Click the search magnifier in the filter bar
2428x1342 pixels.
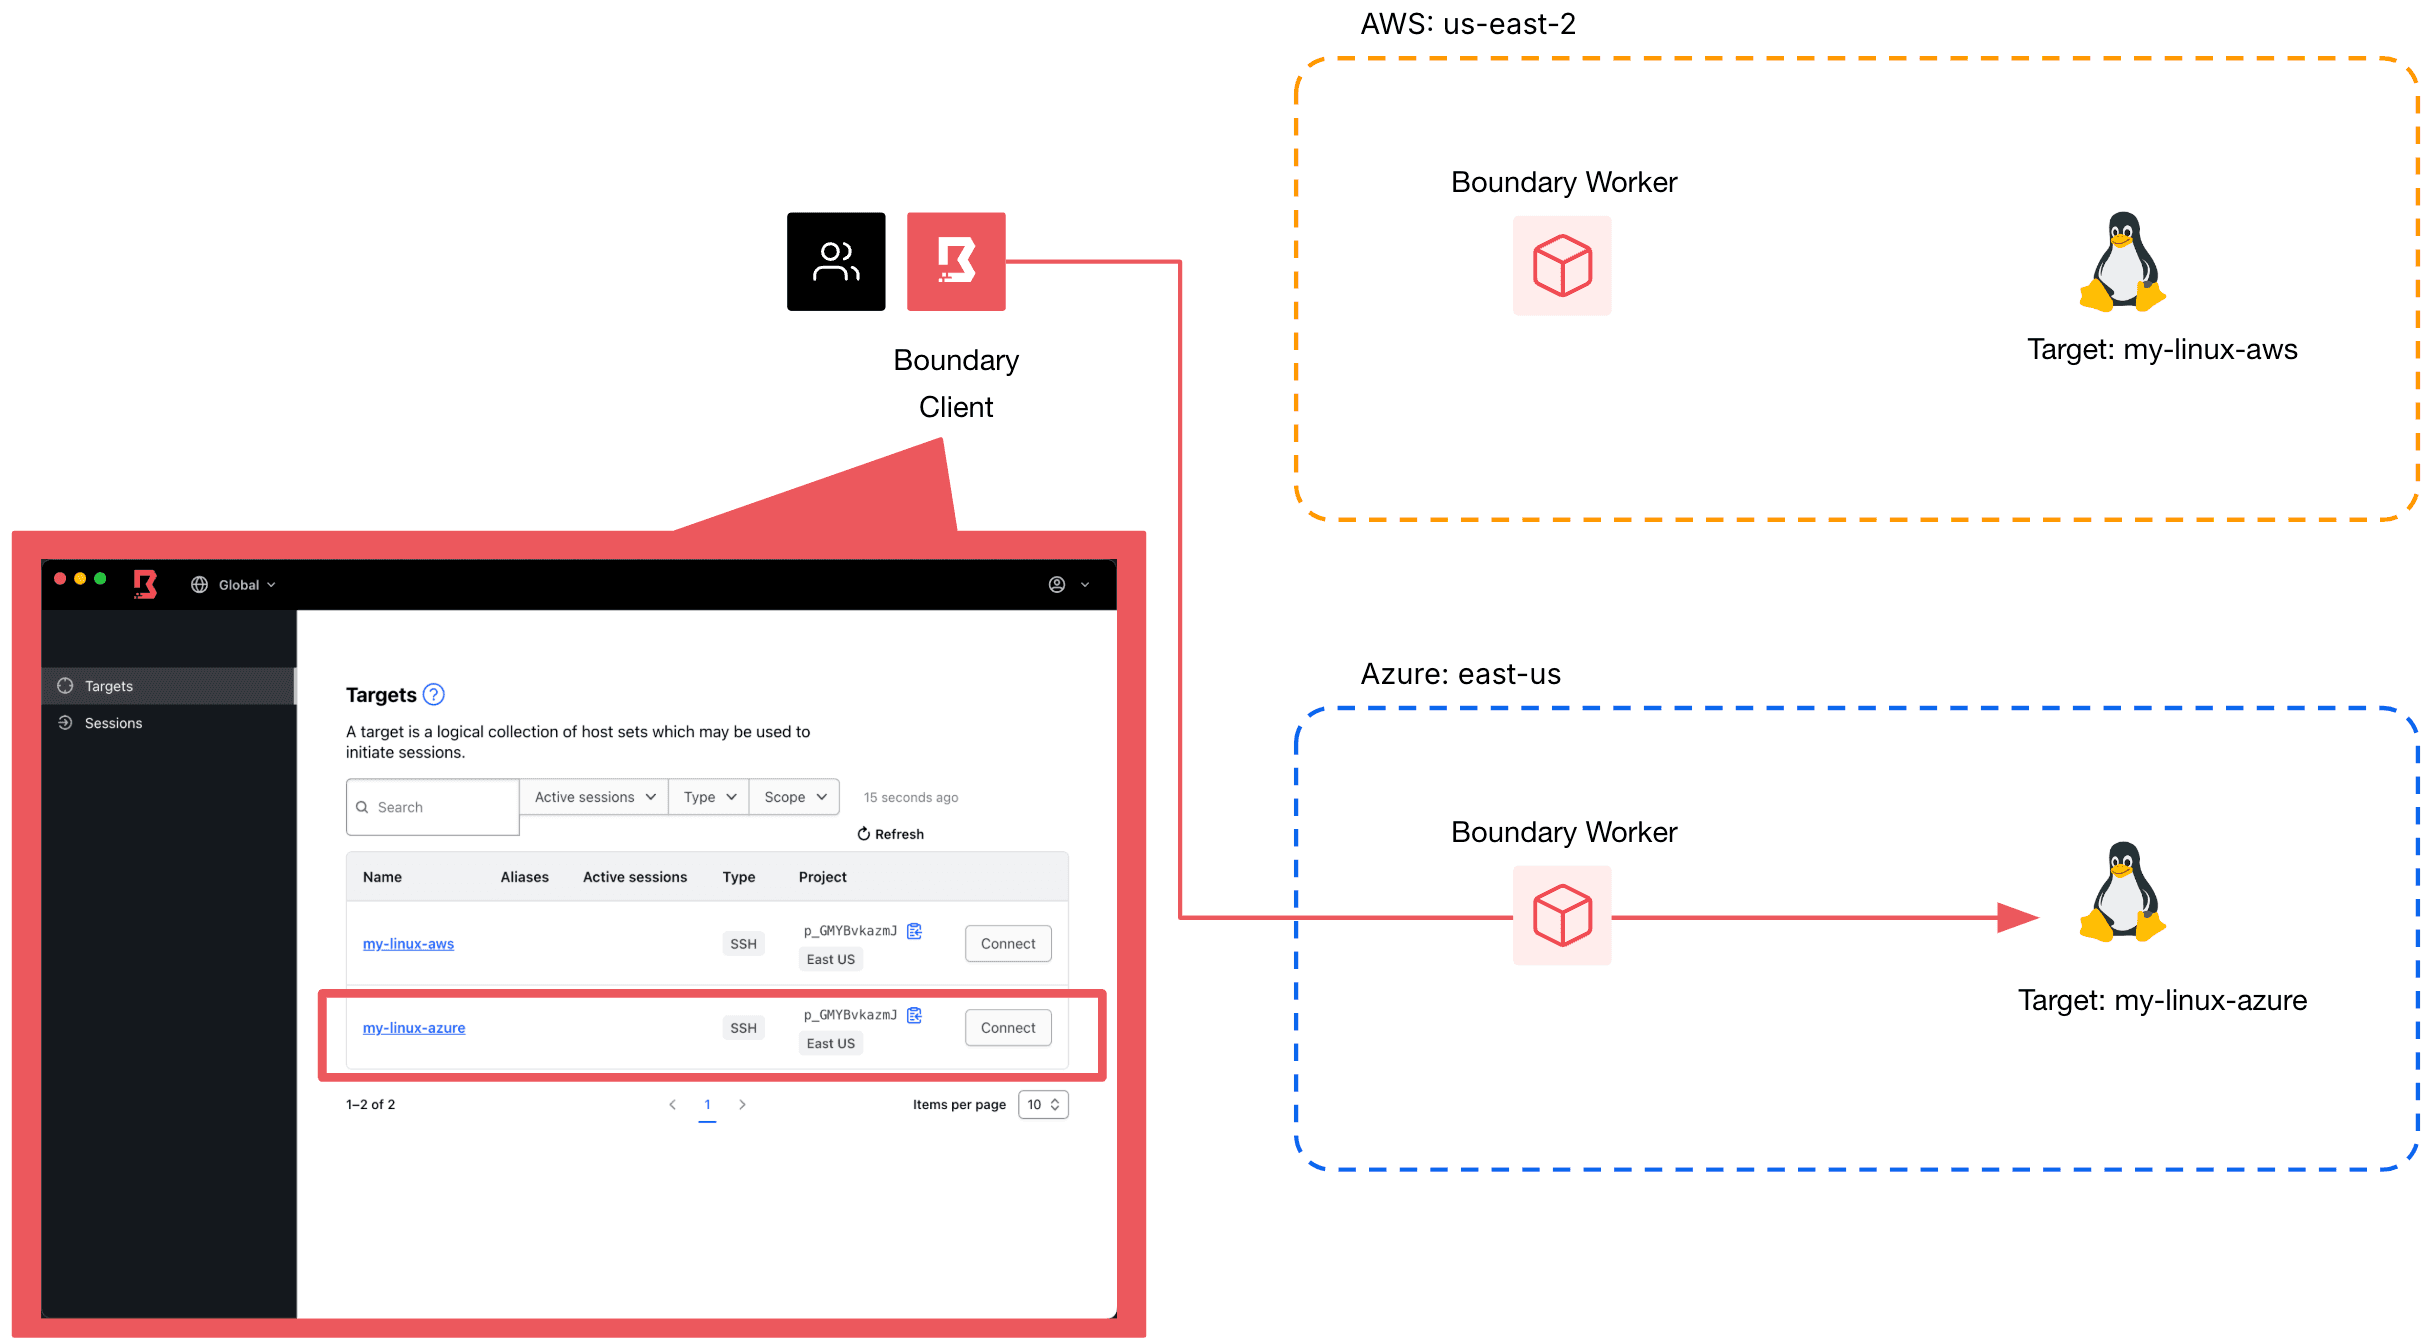[x=363, y=807]
